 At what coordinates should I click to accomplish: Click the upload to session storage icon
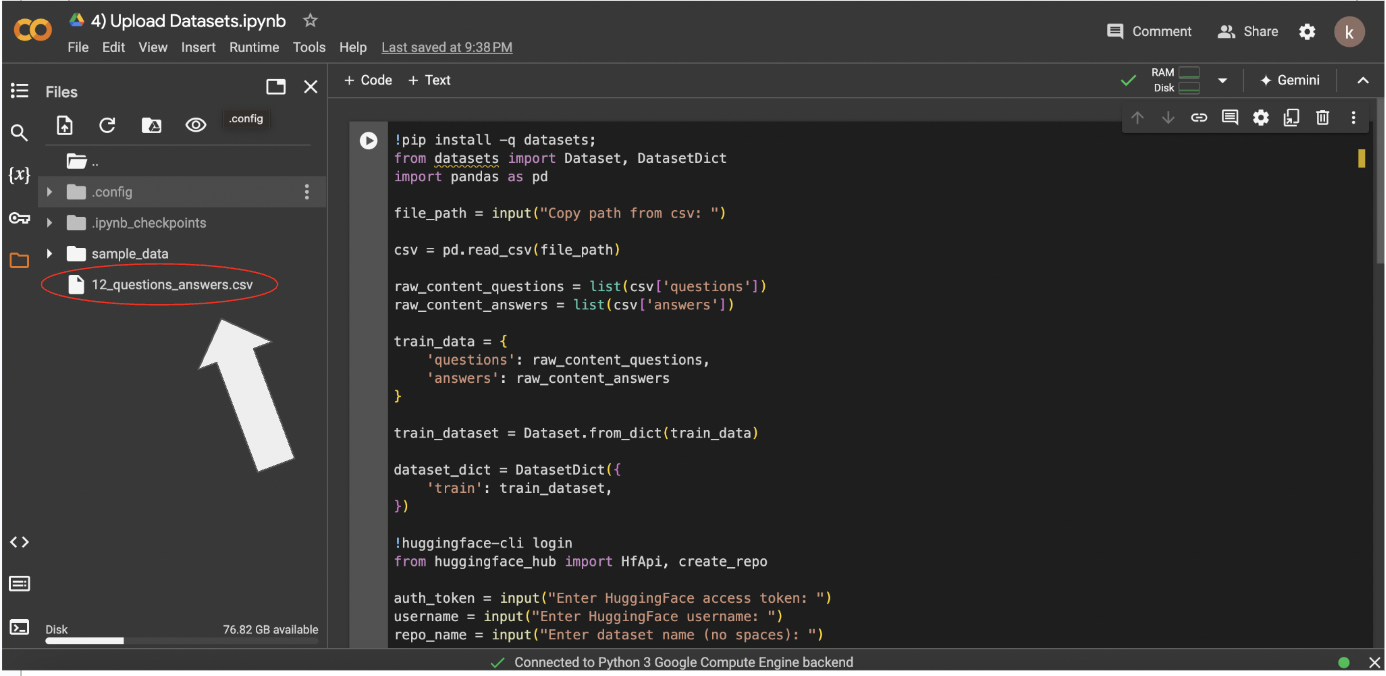65,125
